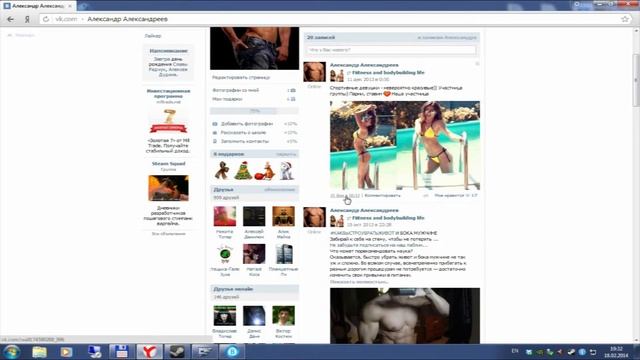The height and width of the screenshot is (360, 640).
Task: Click Все объявления link
Action: tap(169, 234)
